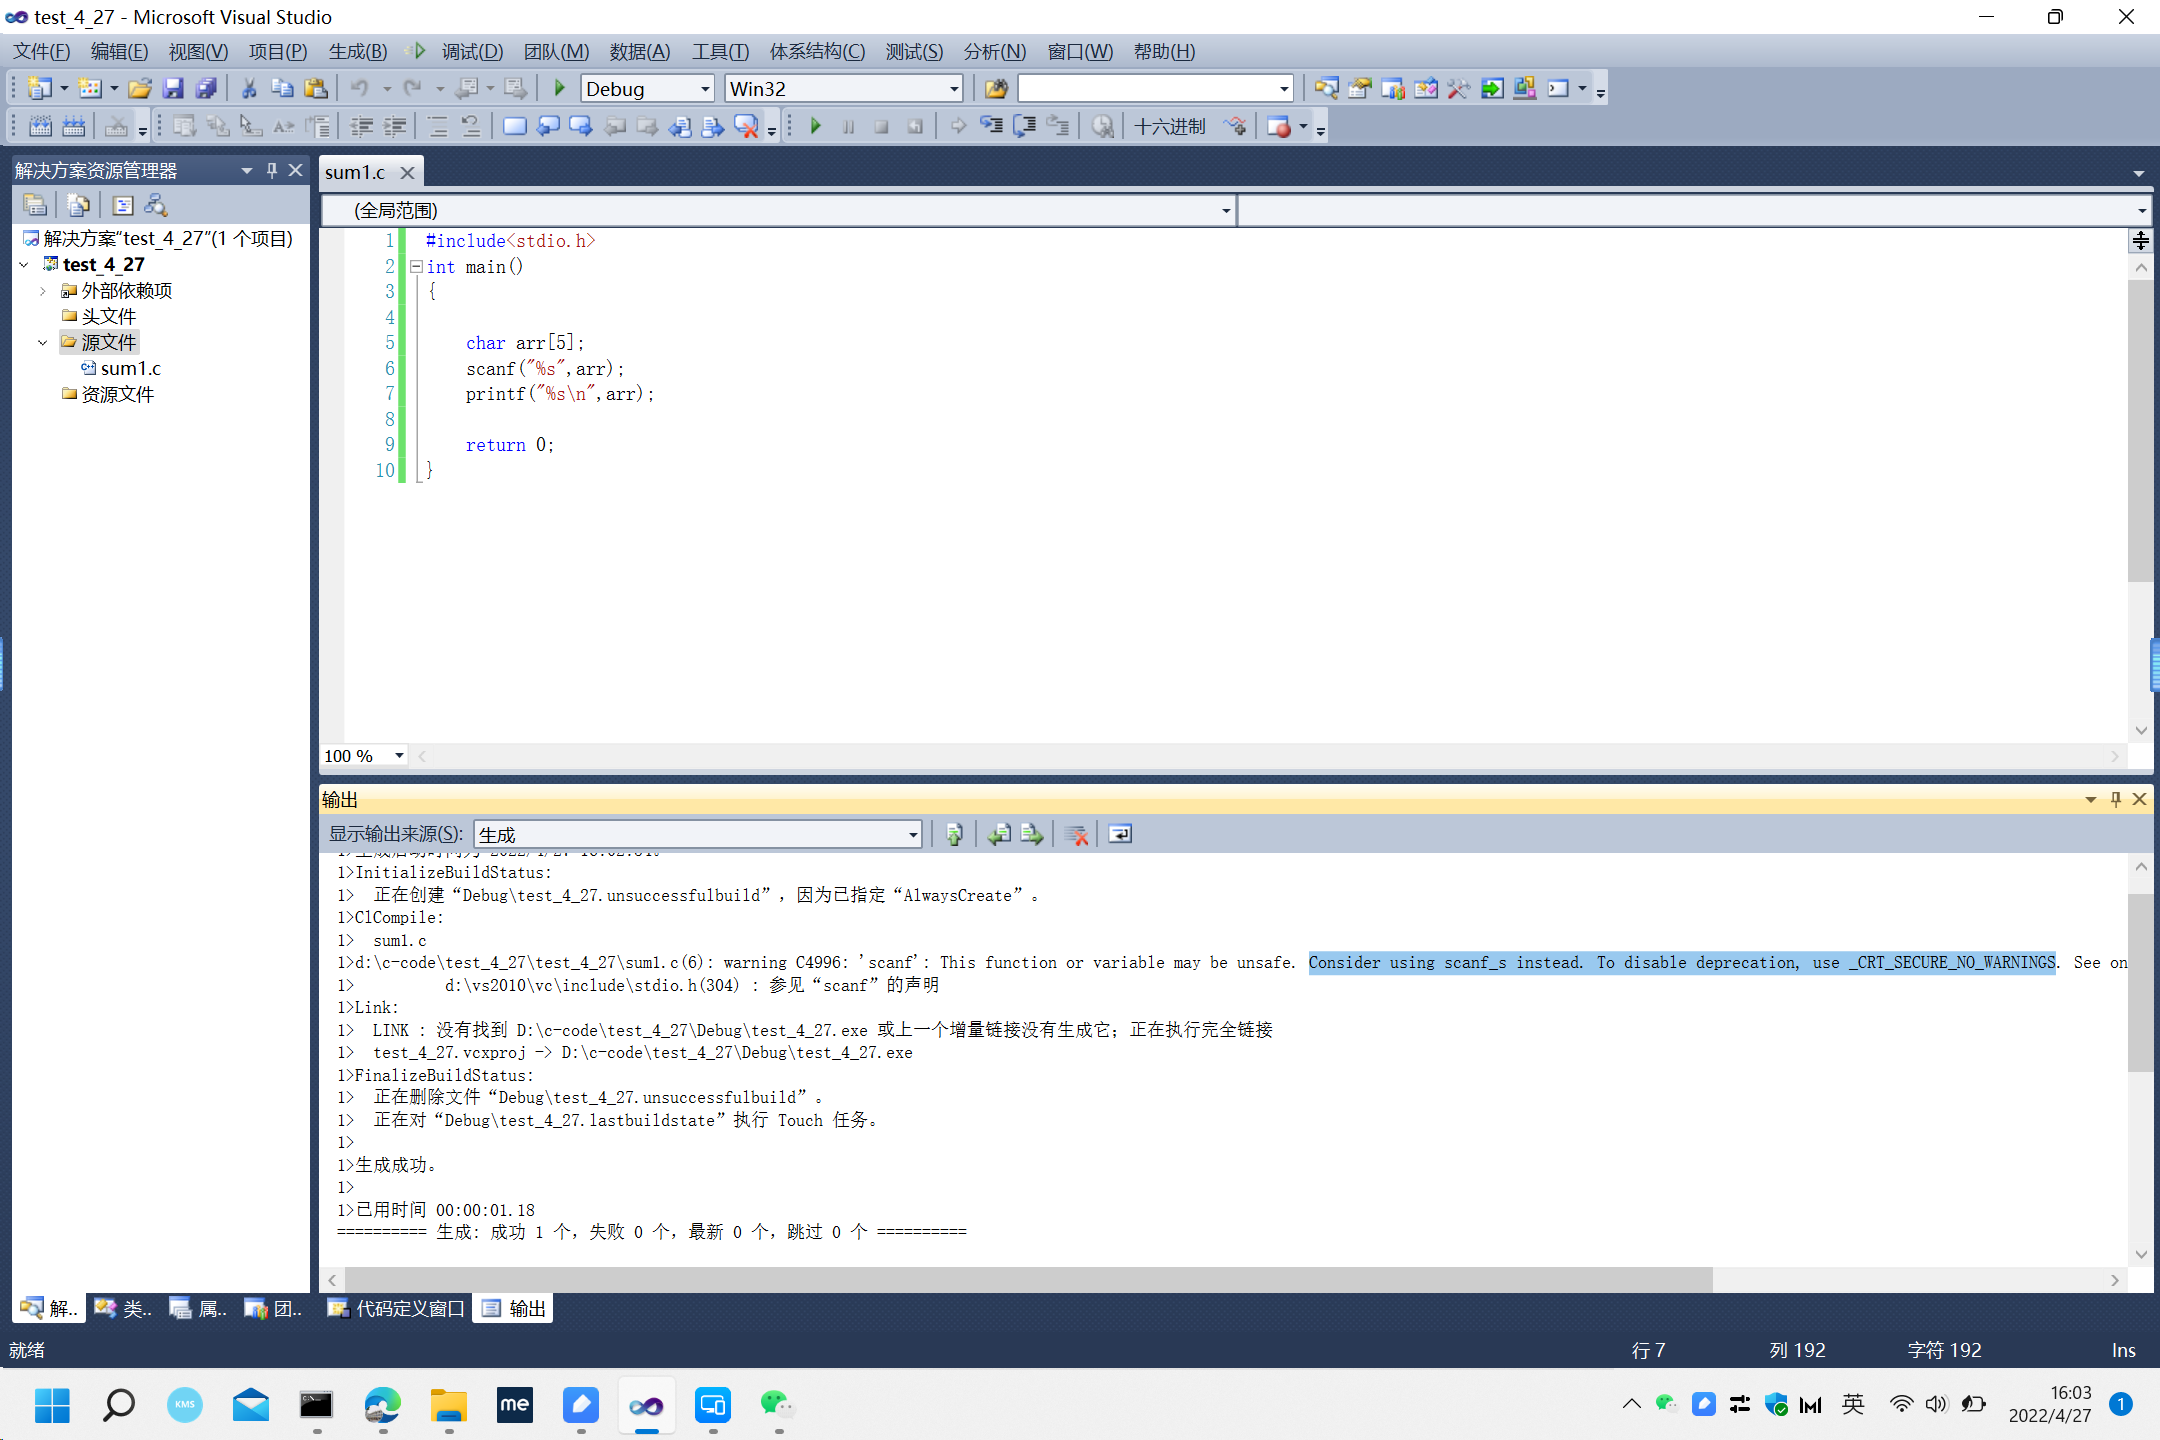
Task: Open the Start Page green arrow icon
Action: click(1491, 89)
